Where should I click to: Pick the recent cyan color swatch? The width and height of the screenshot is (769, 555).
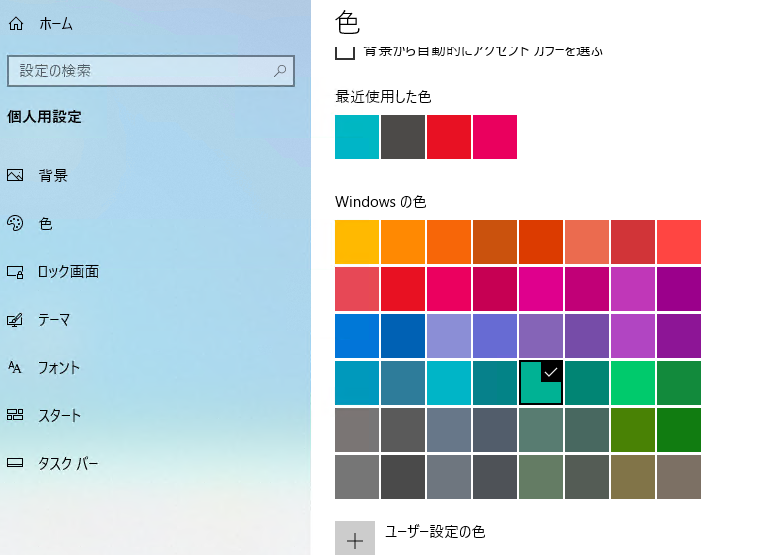tap(357, 137)
